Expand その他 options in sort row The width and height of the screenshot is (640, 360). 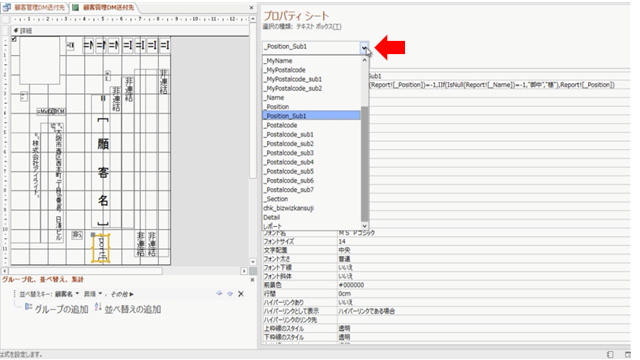[x=122, y=294]
